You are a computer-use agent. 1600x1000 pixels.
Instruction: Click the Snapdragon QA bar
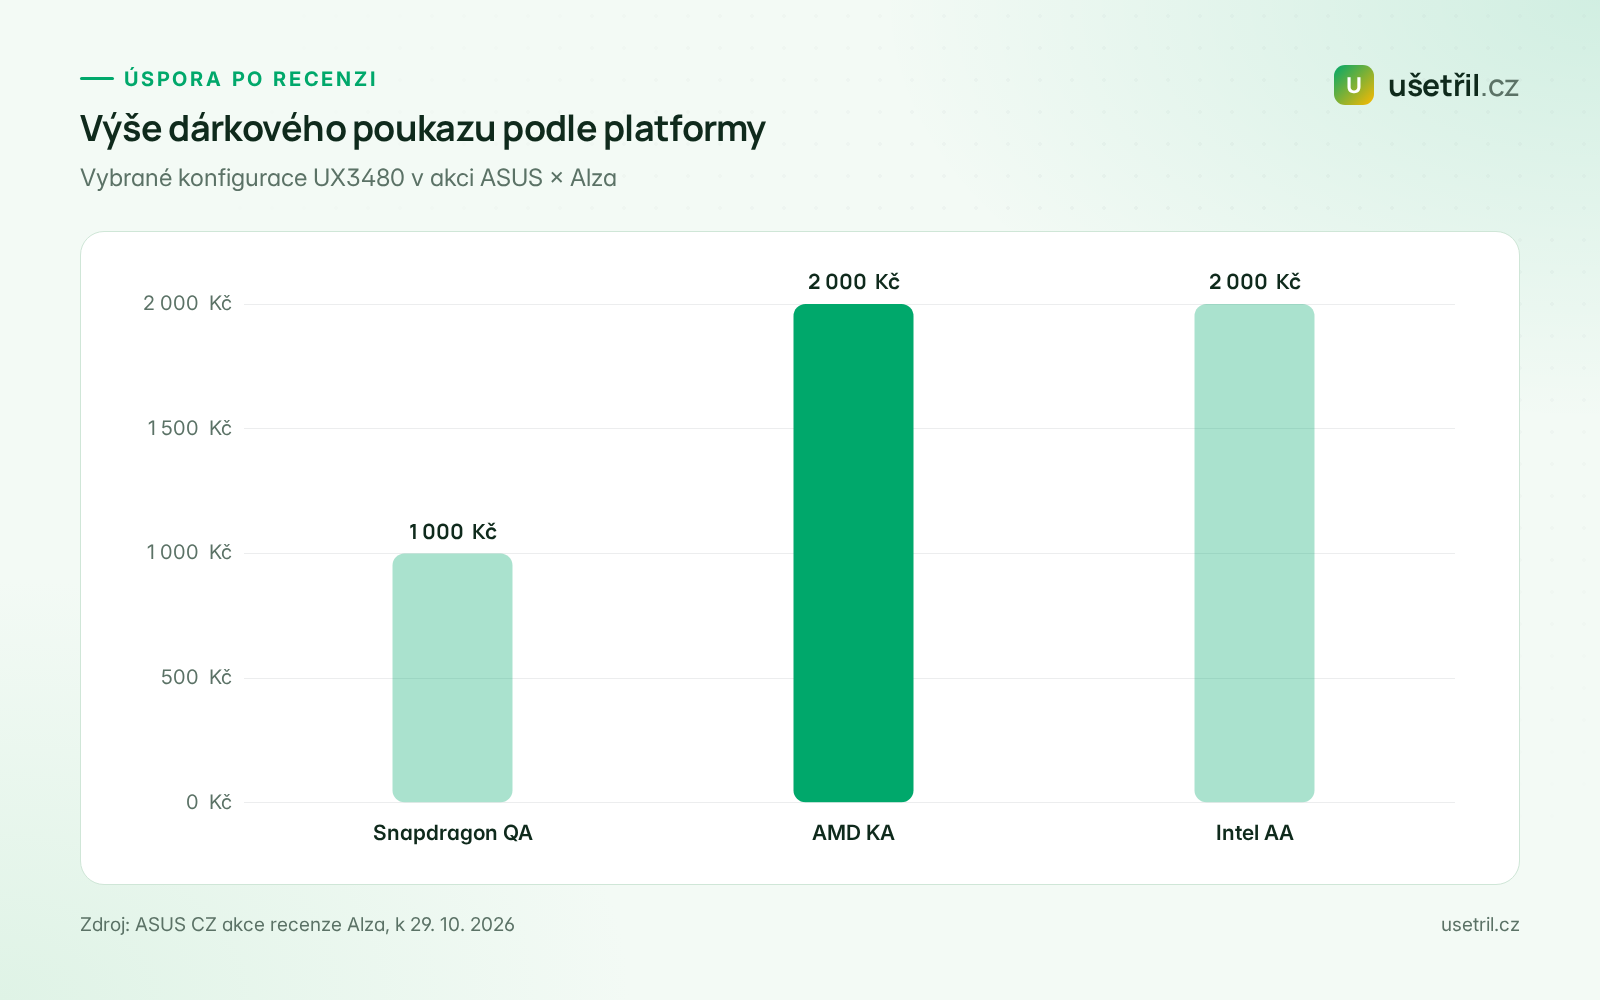452,677
